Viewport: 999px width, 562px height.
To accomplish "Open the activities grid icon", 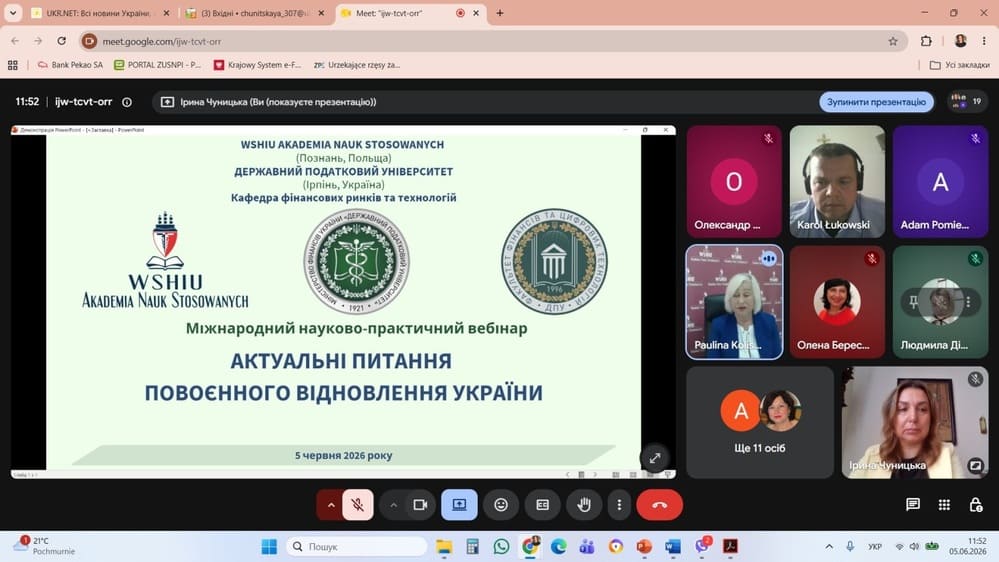I will 944,505.
